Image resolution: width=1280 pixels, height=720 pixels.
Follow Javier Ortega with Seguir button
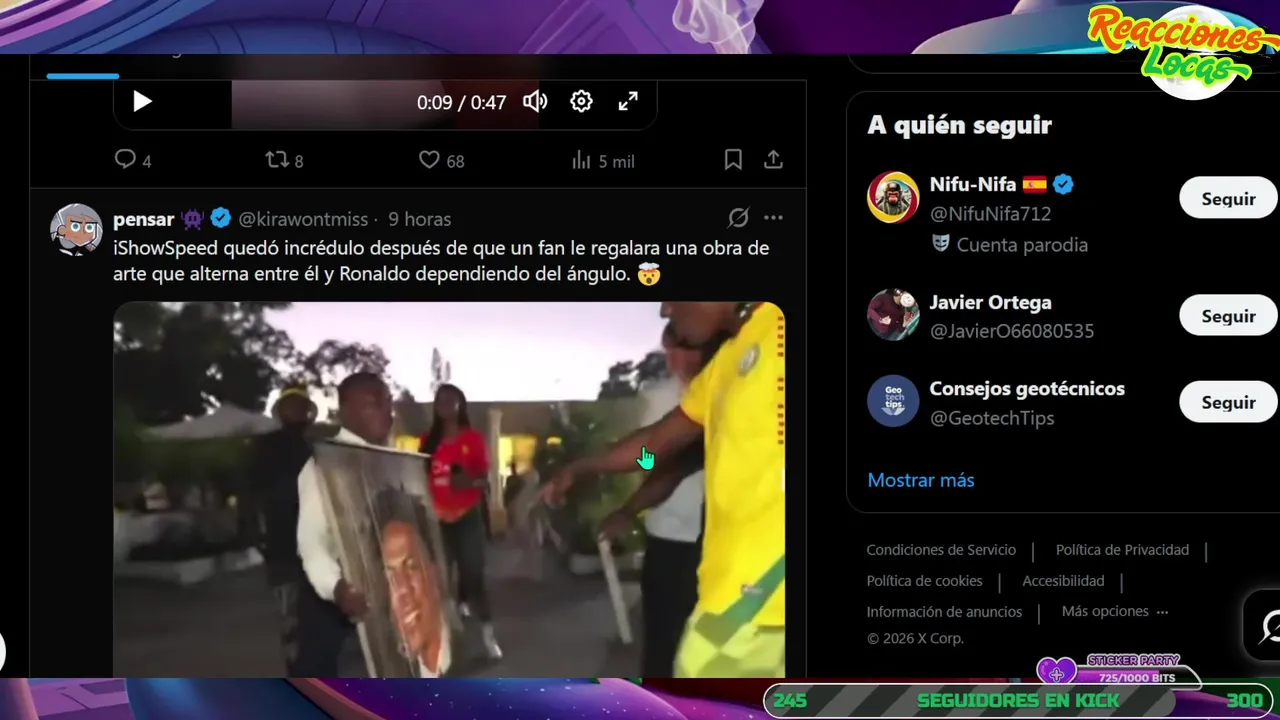coord(1228,315)
